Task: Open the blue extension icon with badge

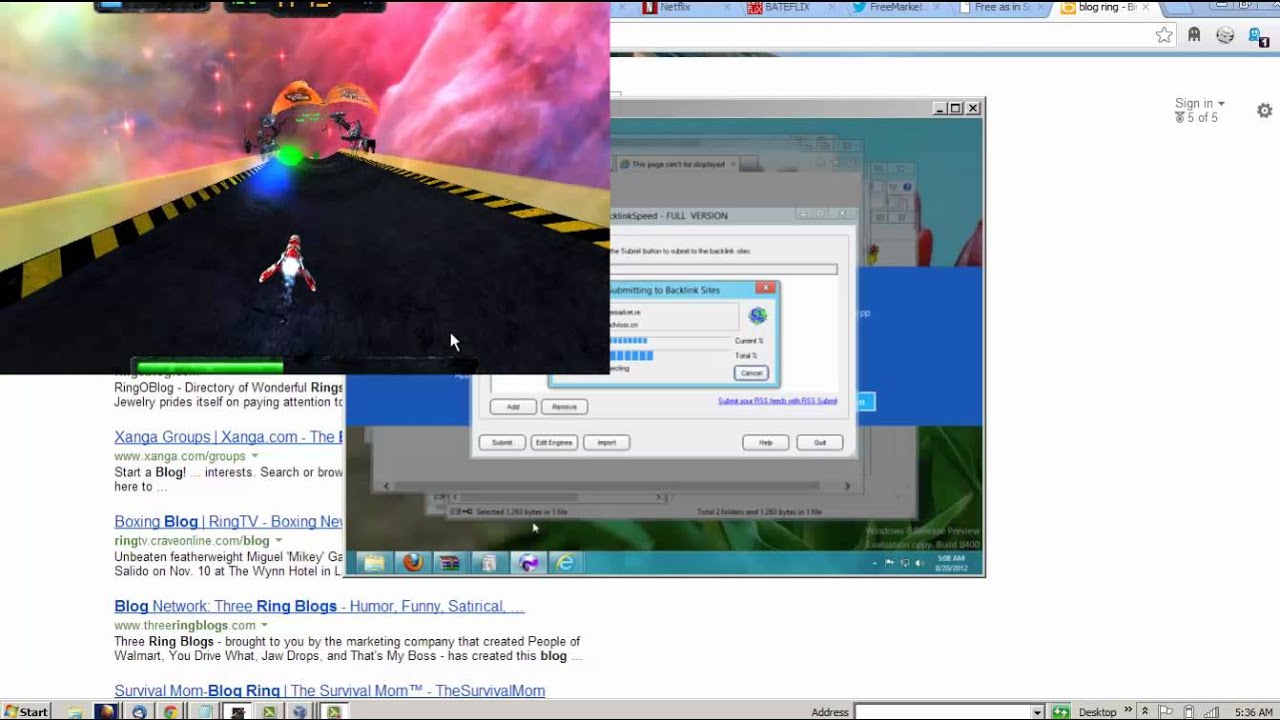Action: 1259,36
